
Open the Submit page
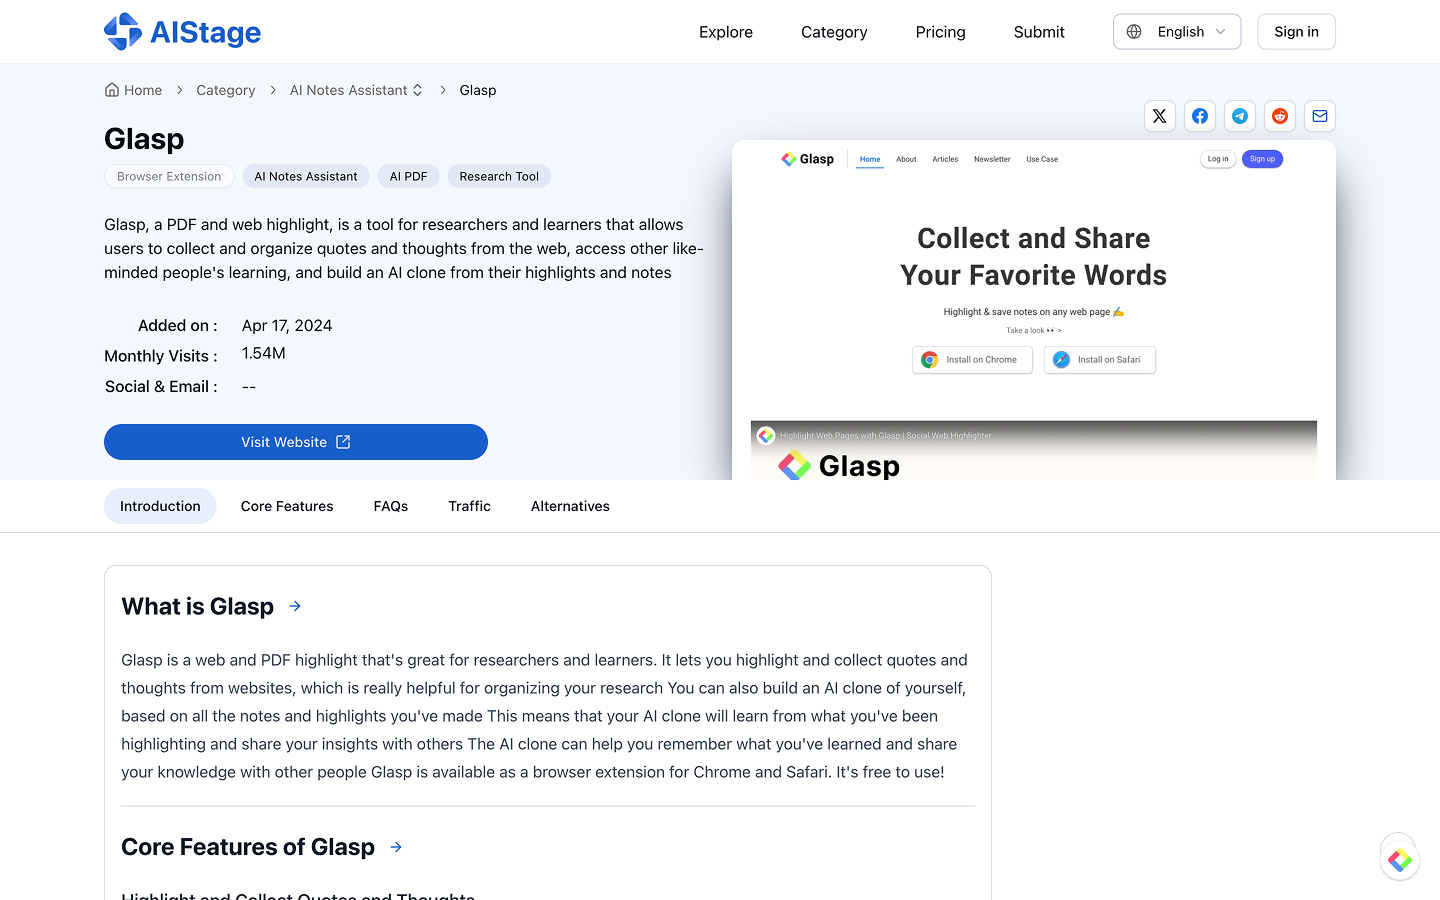tap(1039, 32)
